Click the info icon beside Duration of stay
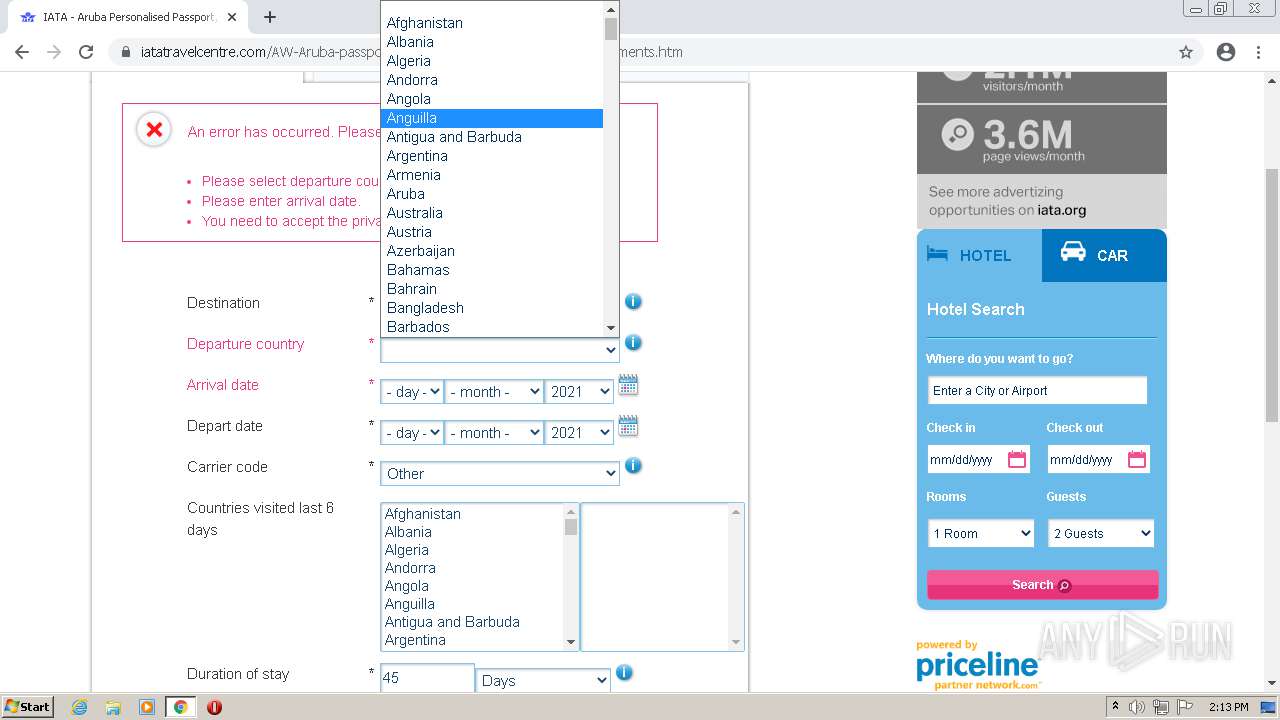The height and width of the screenshot is (720, 1280). tap(624, 672)
